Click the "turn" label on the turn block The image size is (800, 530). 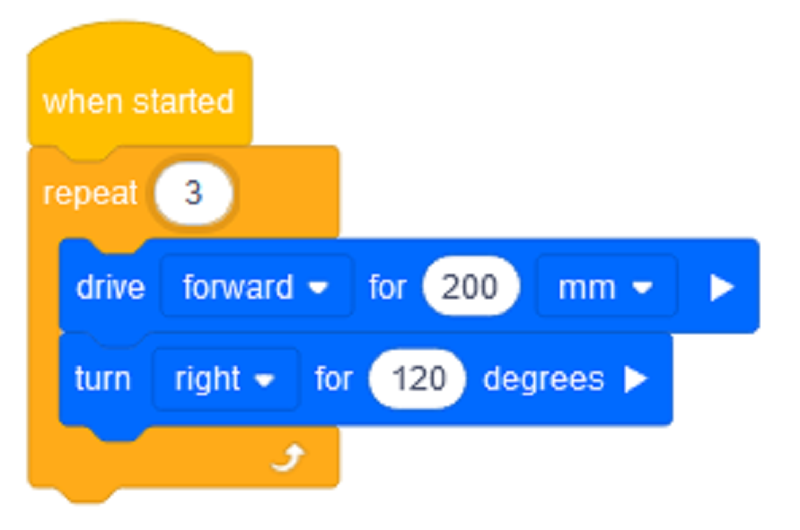(x=102, y=379)
